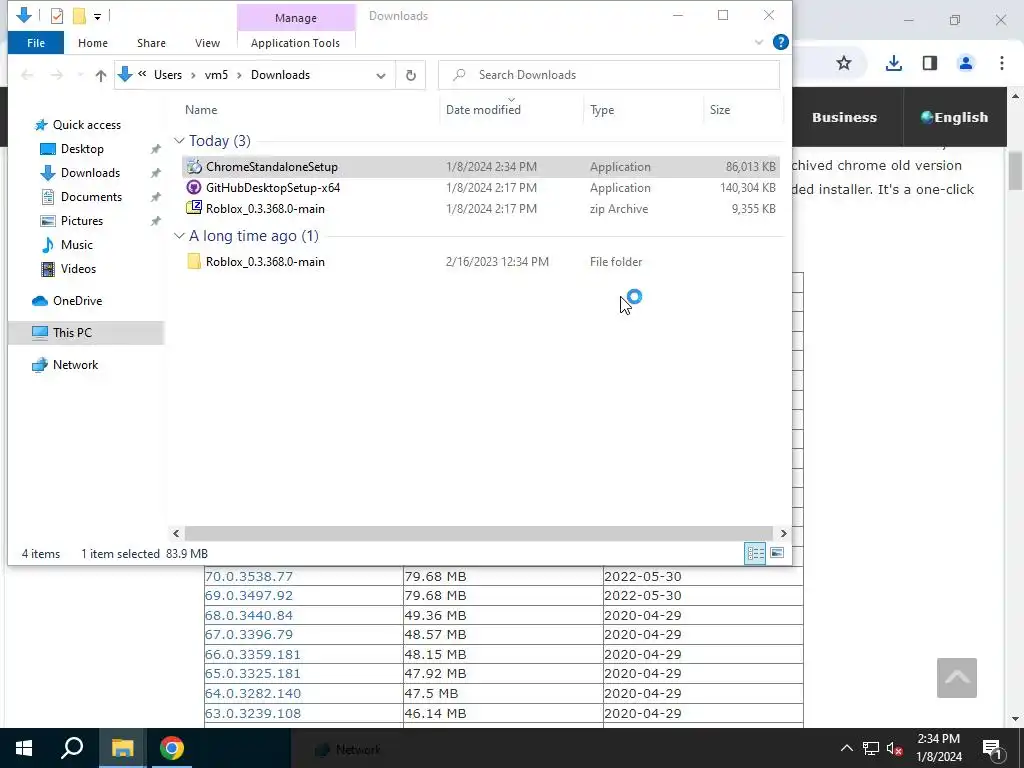1024x768 pixels.
Task: Open Chrome version 63.0.3239.108 link
Action: coord(253,713)
